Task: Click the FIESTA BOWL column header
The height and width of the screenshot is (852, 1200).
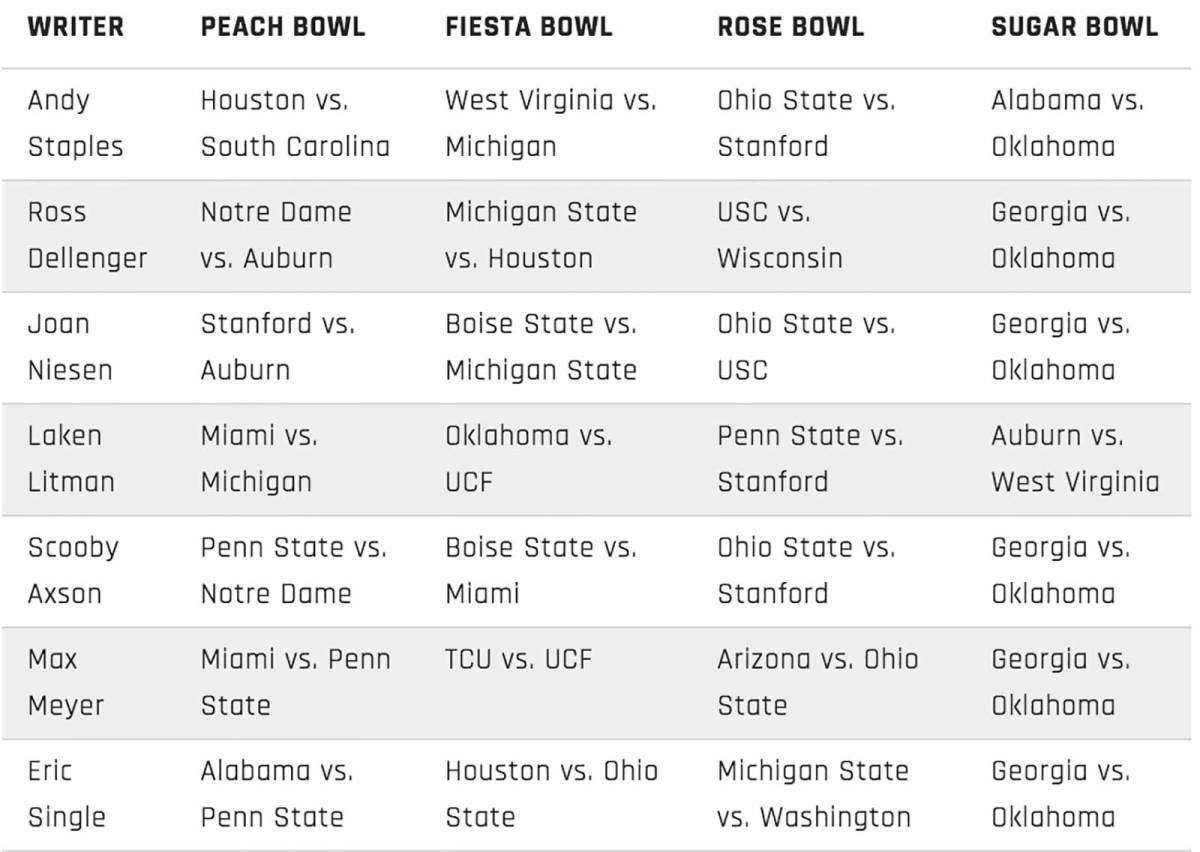Action: click(529, 27)
